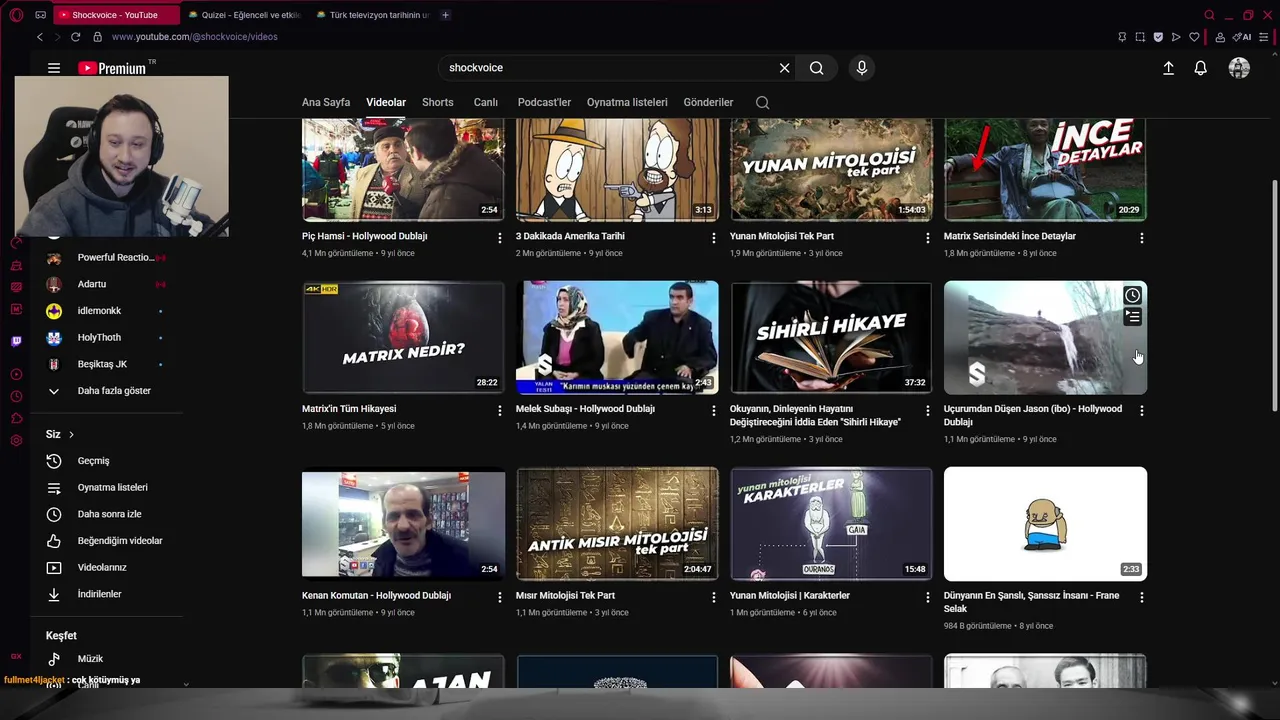The image size is (1280, 720).
Task: Open ad blocker shield icon
Action: click(1158, 37)
